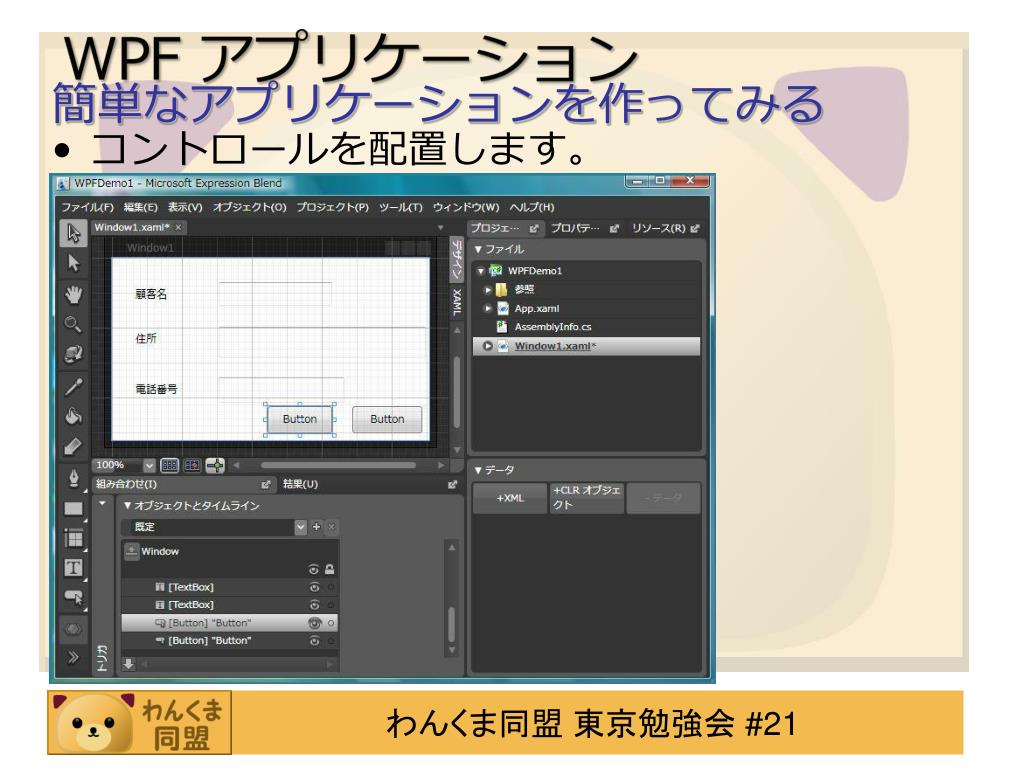Close the Window1.xaml document tab
Viewport: 1024px width, 768px height.
coord(178,227)
